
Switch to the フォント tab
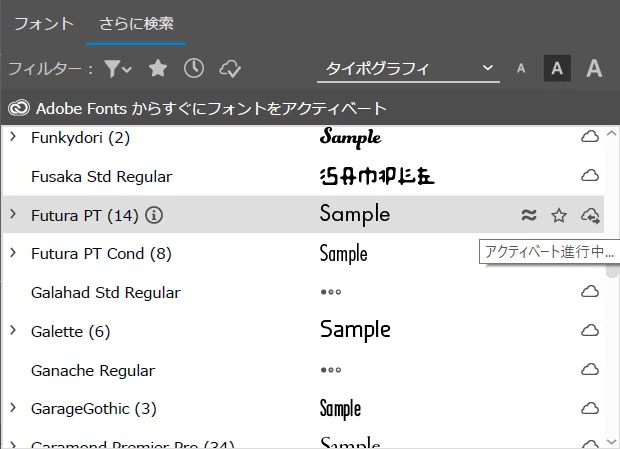(44, 24)
